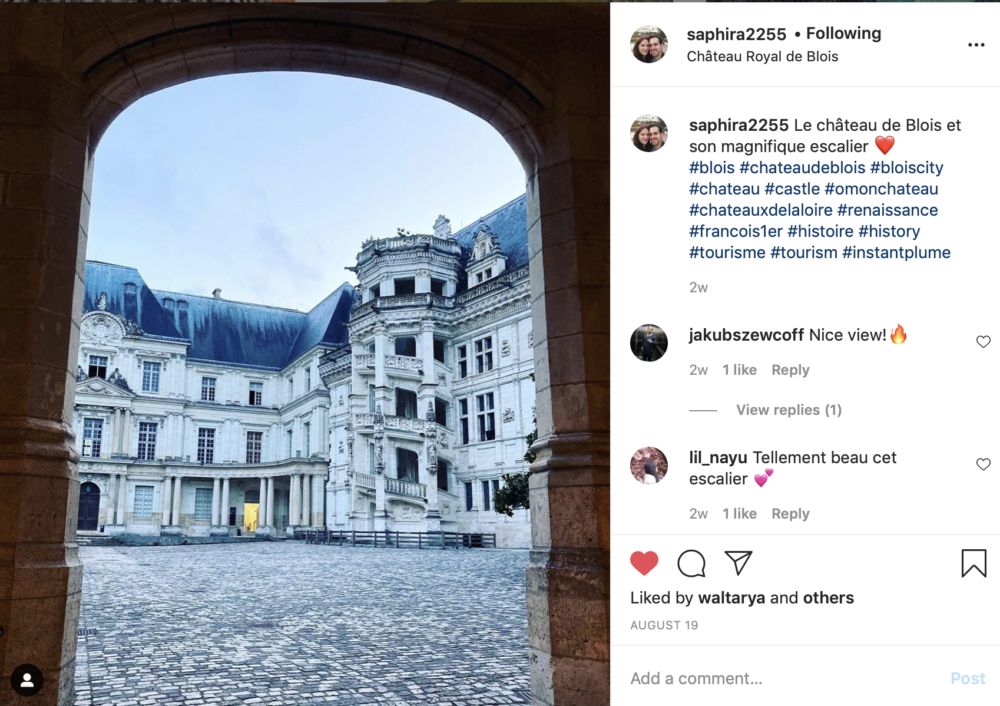Like jakubszewcoff's comment heart
The image size is (1000, 706).
[983, 342]
